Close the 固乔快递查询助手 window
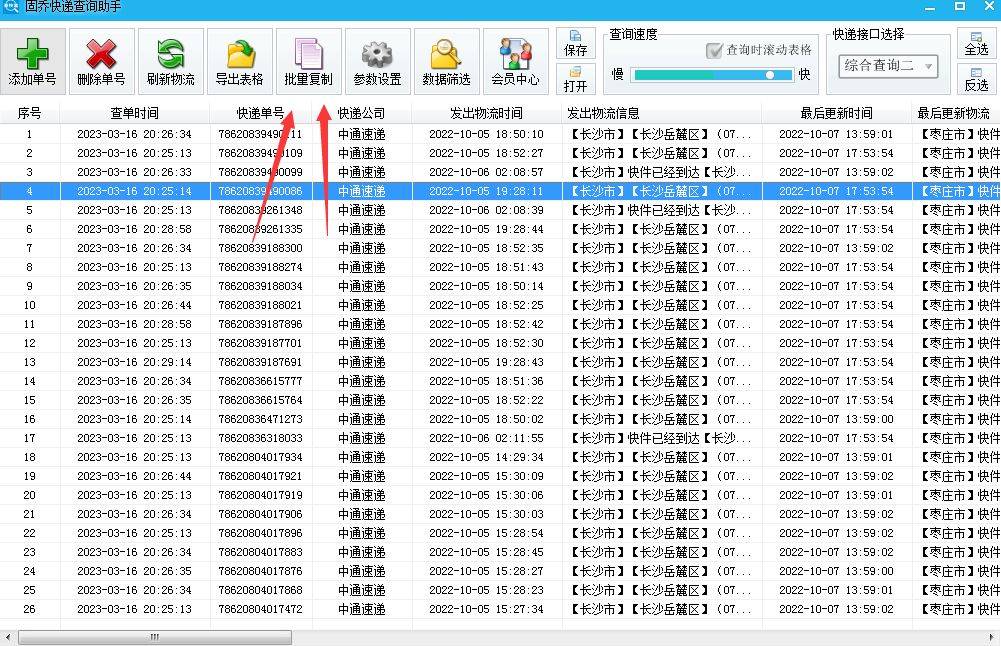The height and width of the screenshot is (646, 1001). pyautogui.click(x=989, y=6)
